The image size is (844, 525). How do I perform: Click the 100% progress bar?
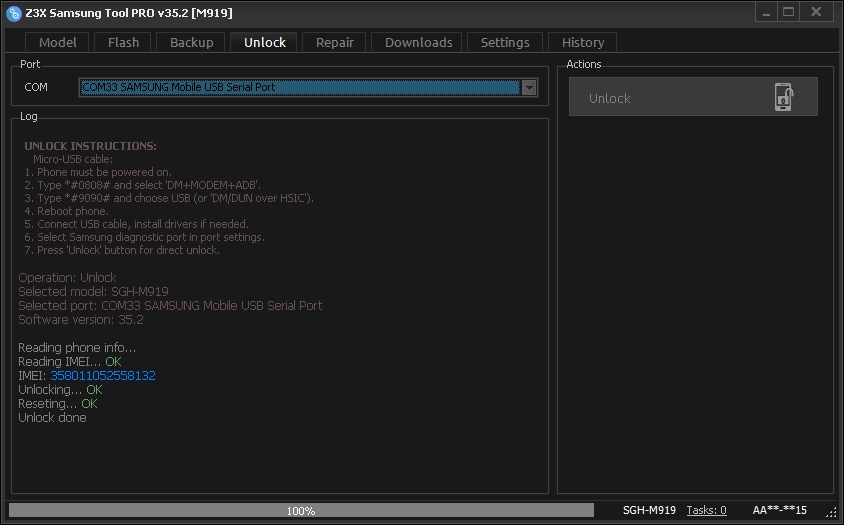[301, 510]
